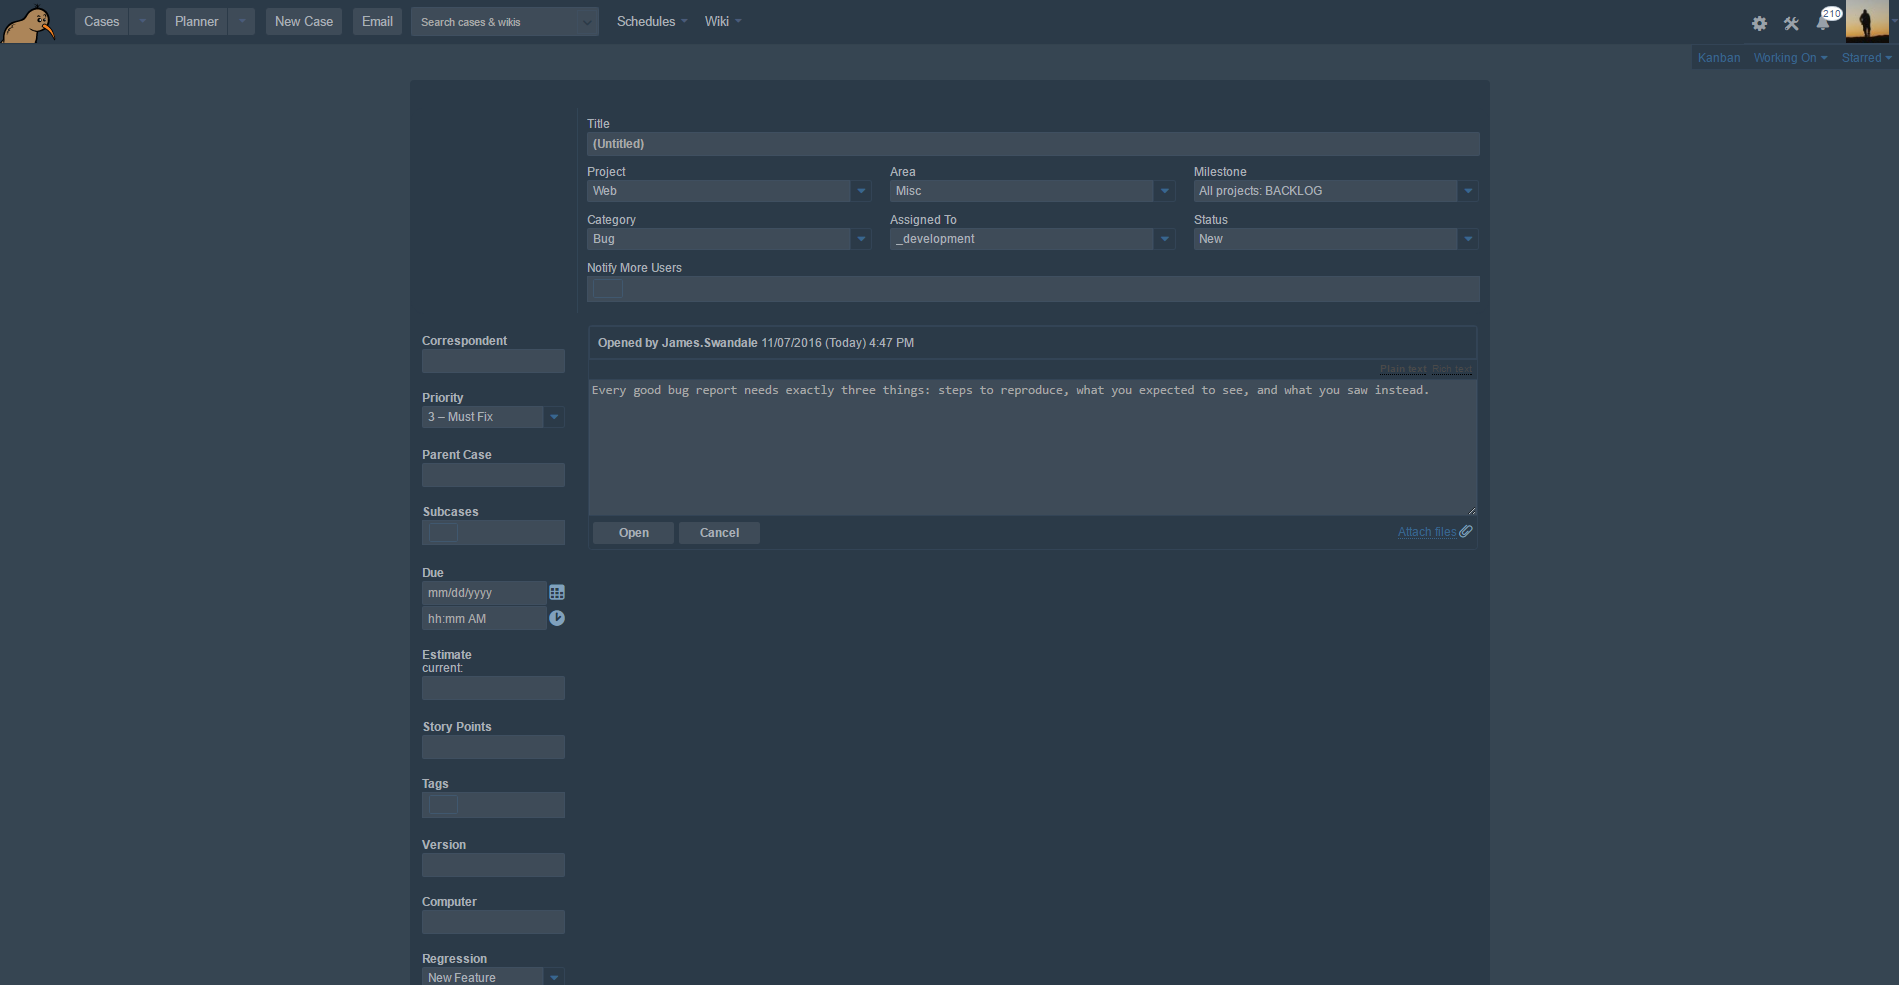Go to the Kanban link
Viewport: 1899px width, 985px height.
click(1718, 58)
